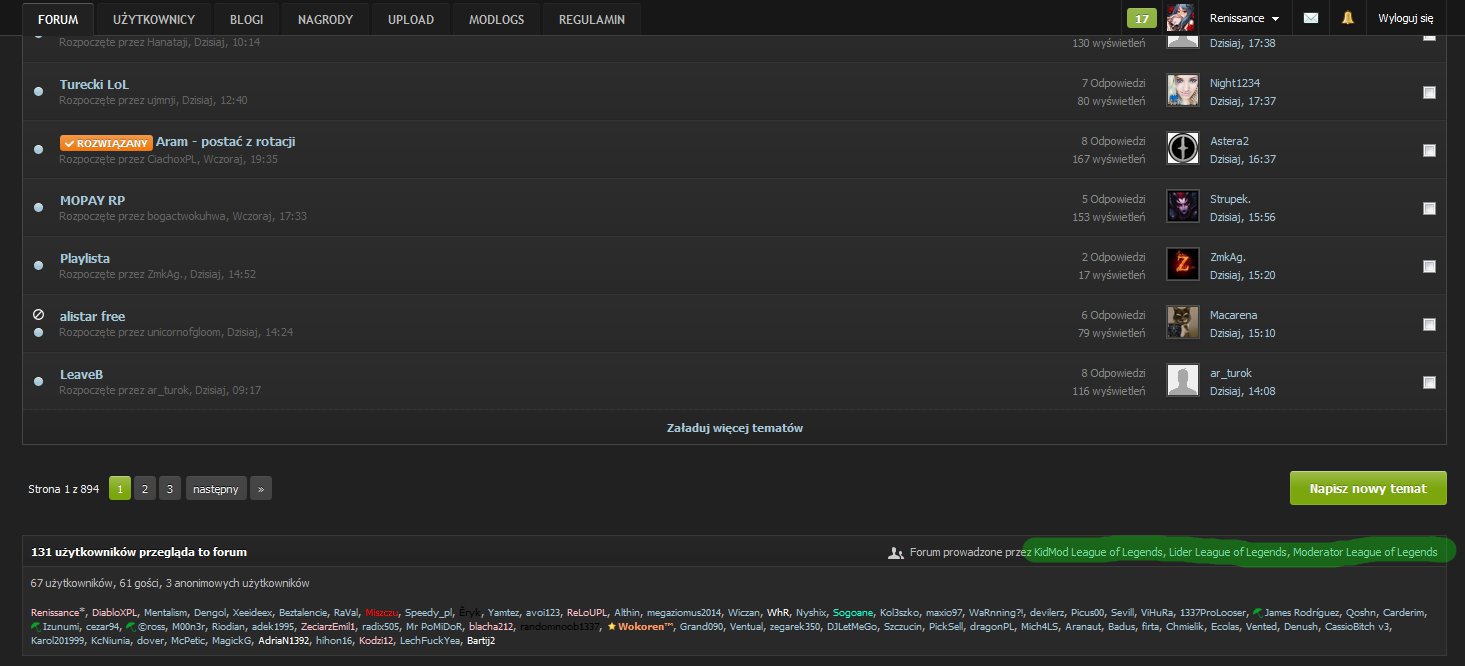This screenshot has height=666, width=1465.
Task: Tick the checkbox for MOPAY RP topic
Action: click(1429, 208)
